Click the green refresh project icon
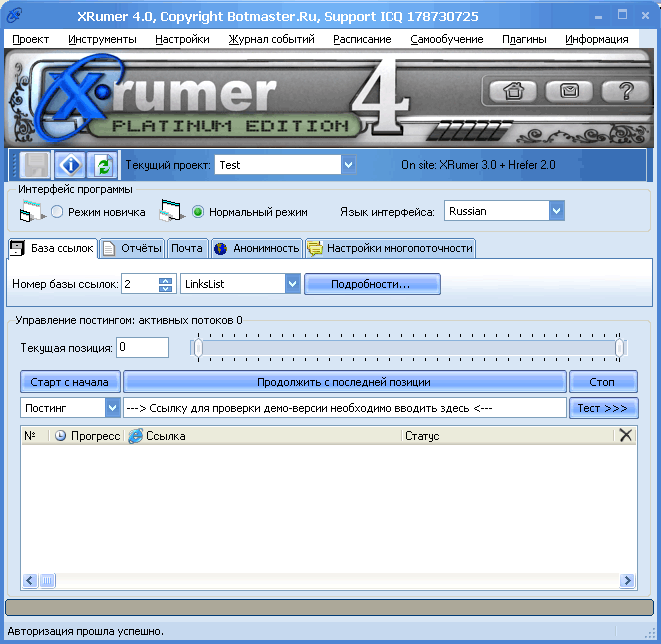Image resolution: width=661 pixels, height=644 pixels. [103, 165]
